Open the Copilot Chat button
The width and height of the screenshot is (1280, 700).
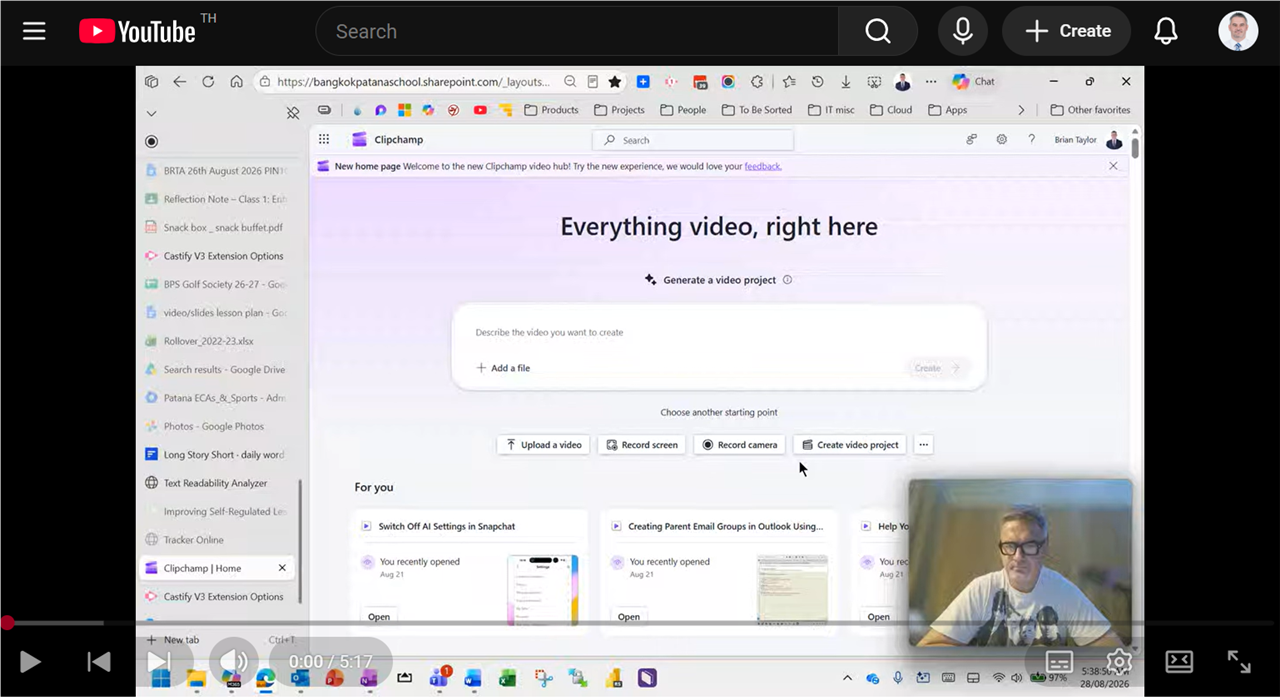974,82
